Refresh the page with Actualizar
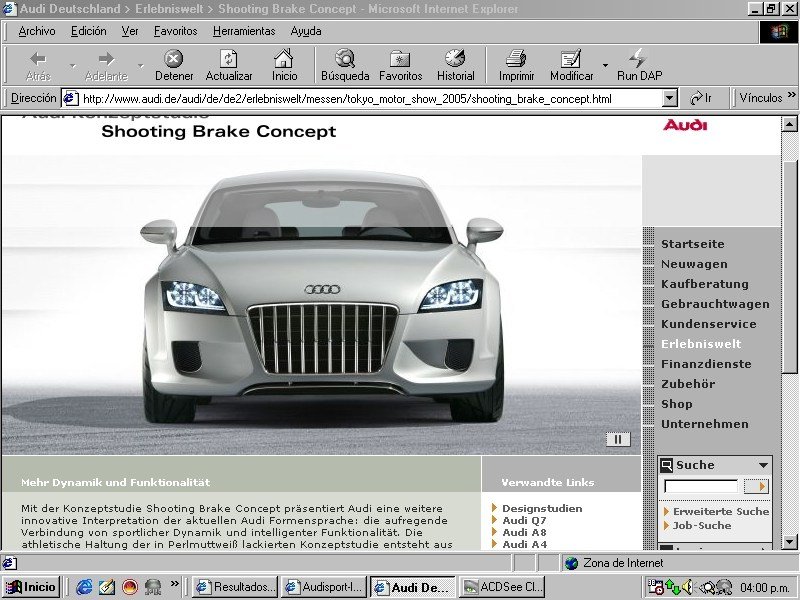The height and width of the screenshot is (600, 800). pos(229,65)
